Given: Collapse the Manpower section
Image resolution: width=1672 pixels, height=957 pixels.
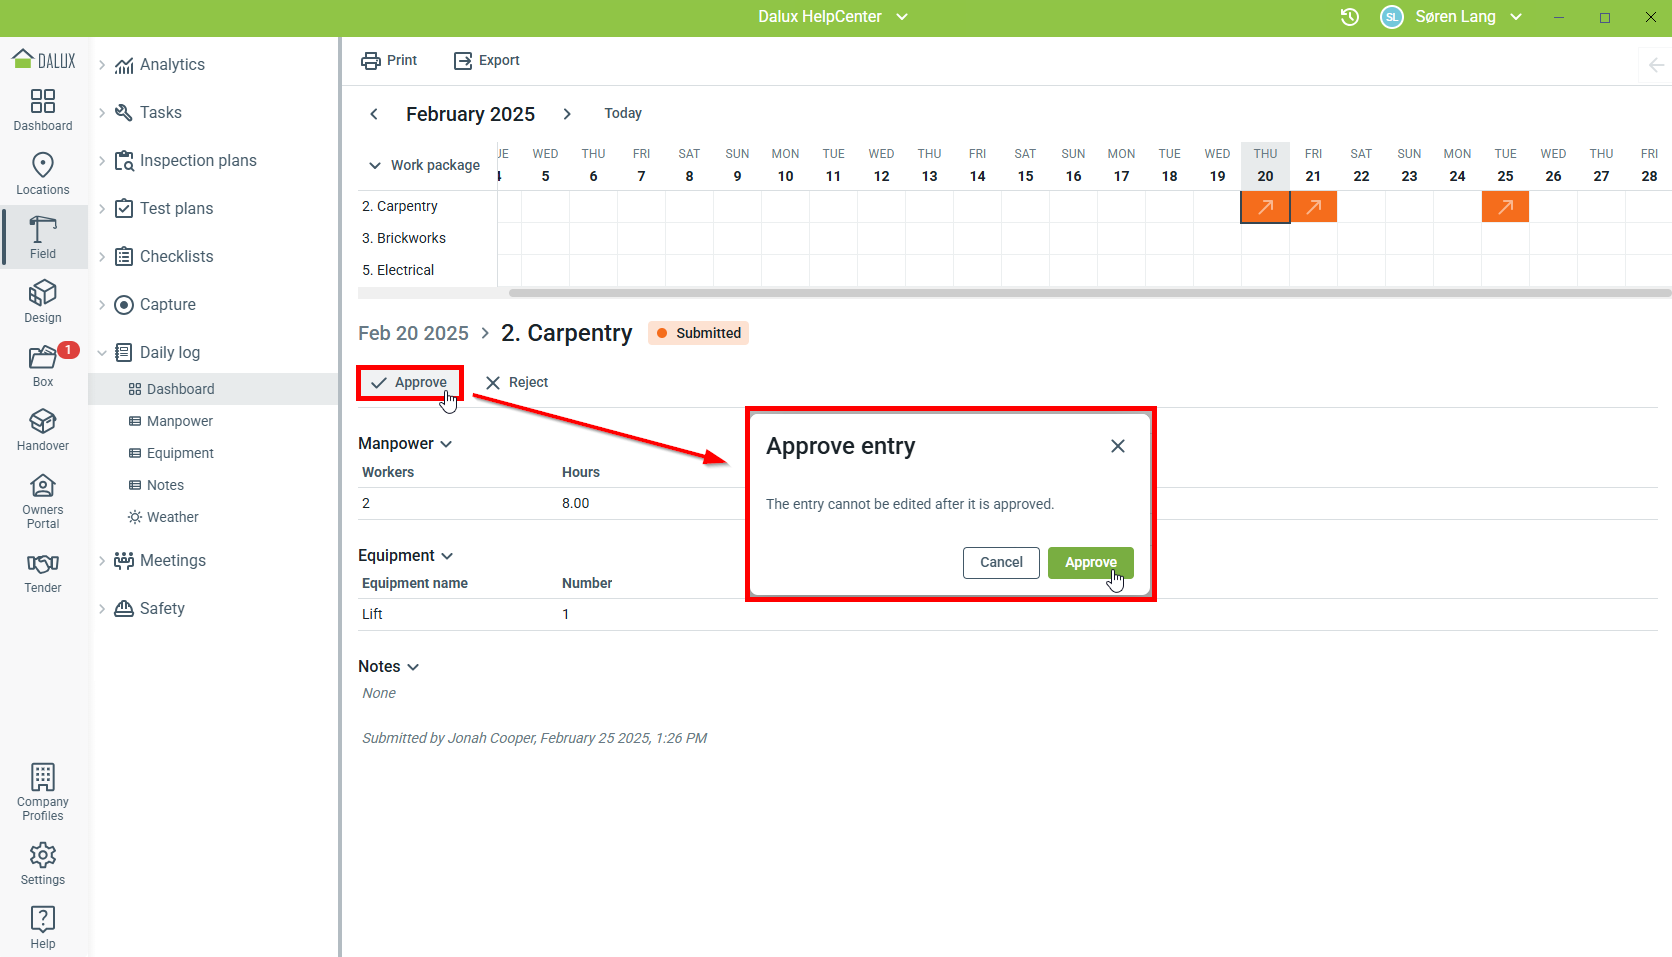Looking at the screenshot, I should click(446, 444).
